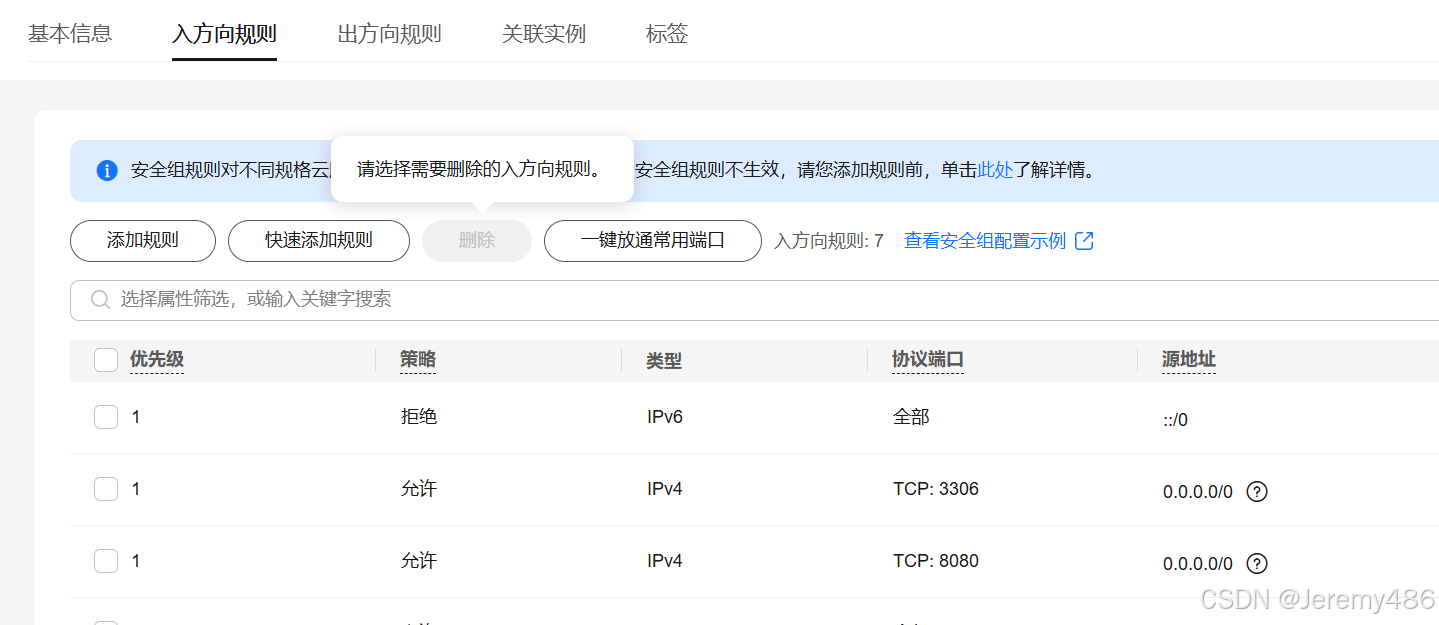Click the TCP: 8080 protocol port cell
Screen dimensions: 1439x625
pyautogui.click(x=936, y=561)
